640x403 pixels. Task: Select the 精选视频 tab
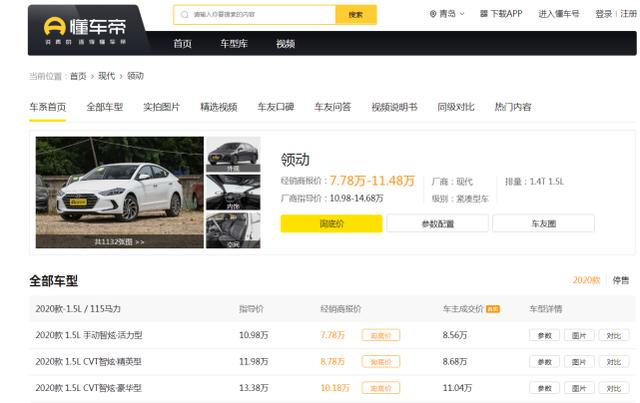[x=219, y=107]
